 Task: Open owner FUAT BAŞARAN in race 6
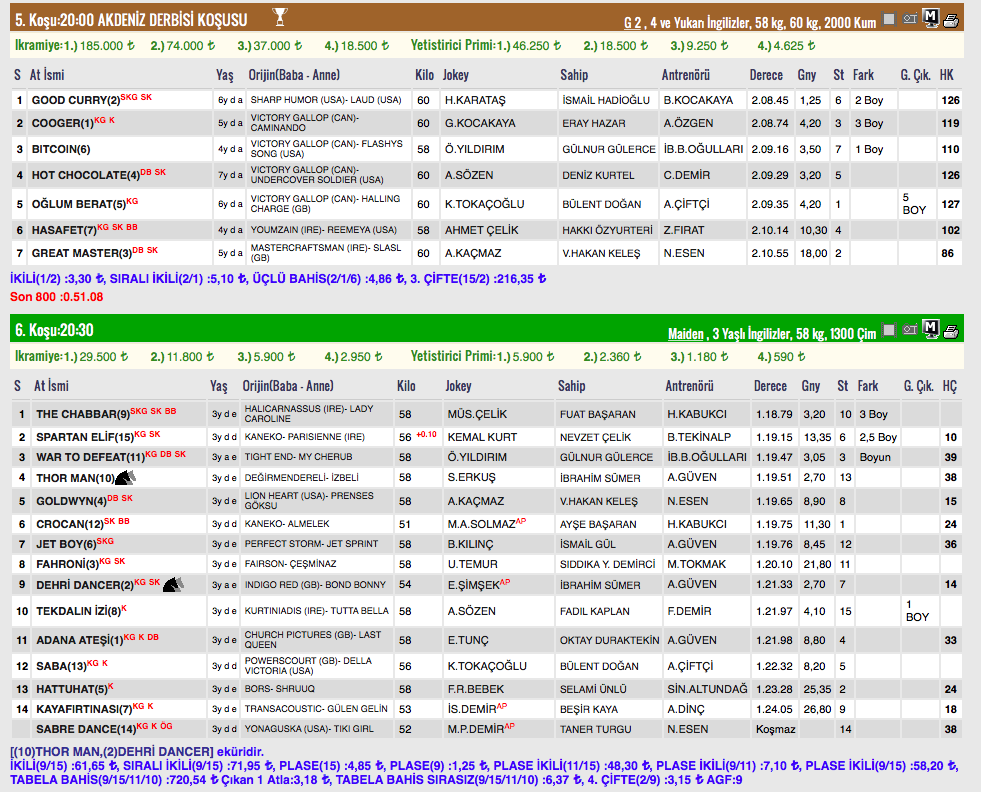tap(597, 414)
